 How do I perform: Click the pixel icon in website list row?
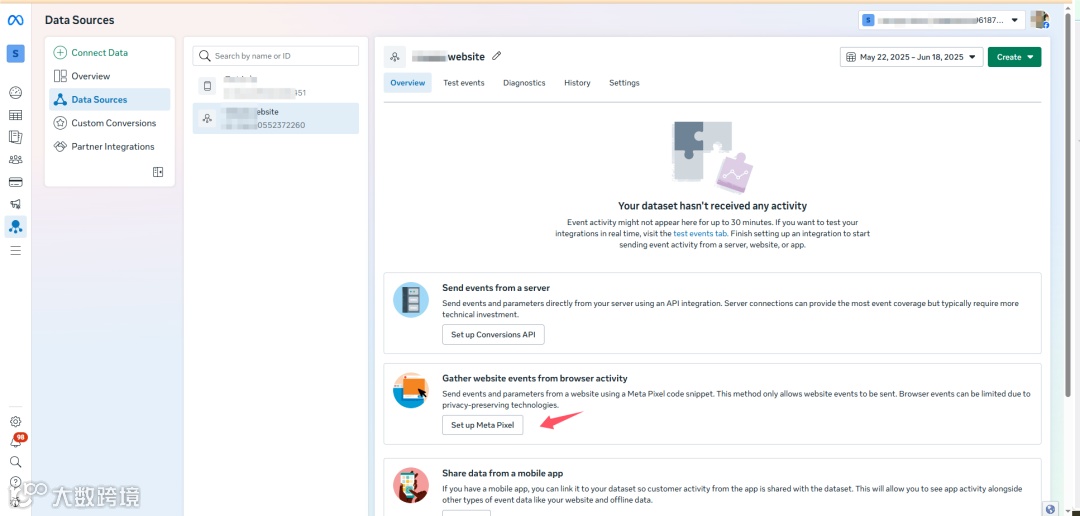click(x=206, y=118)
